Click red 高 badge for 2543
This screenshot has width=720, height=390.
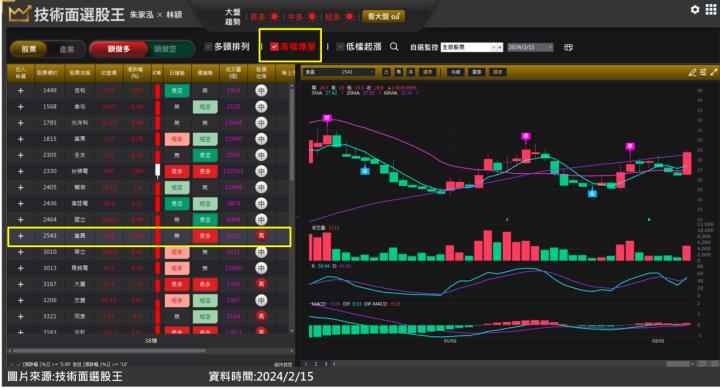tap(261, 236)
